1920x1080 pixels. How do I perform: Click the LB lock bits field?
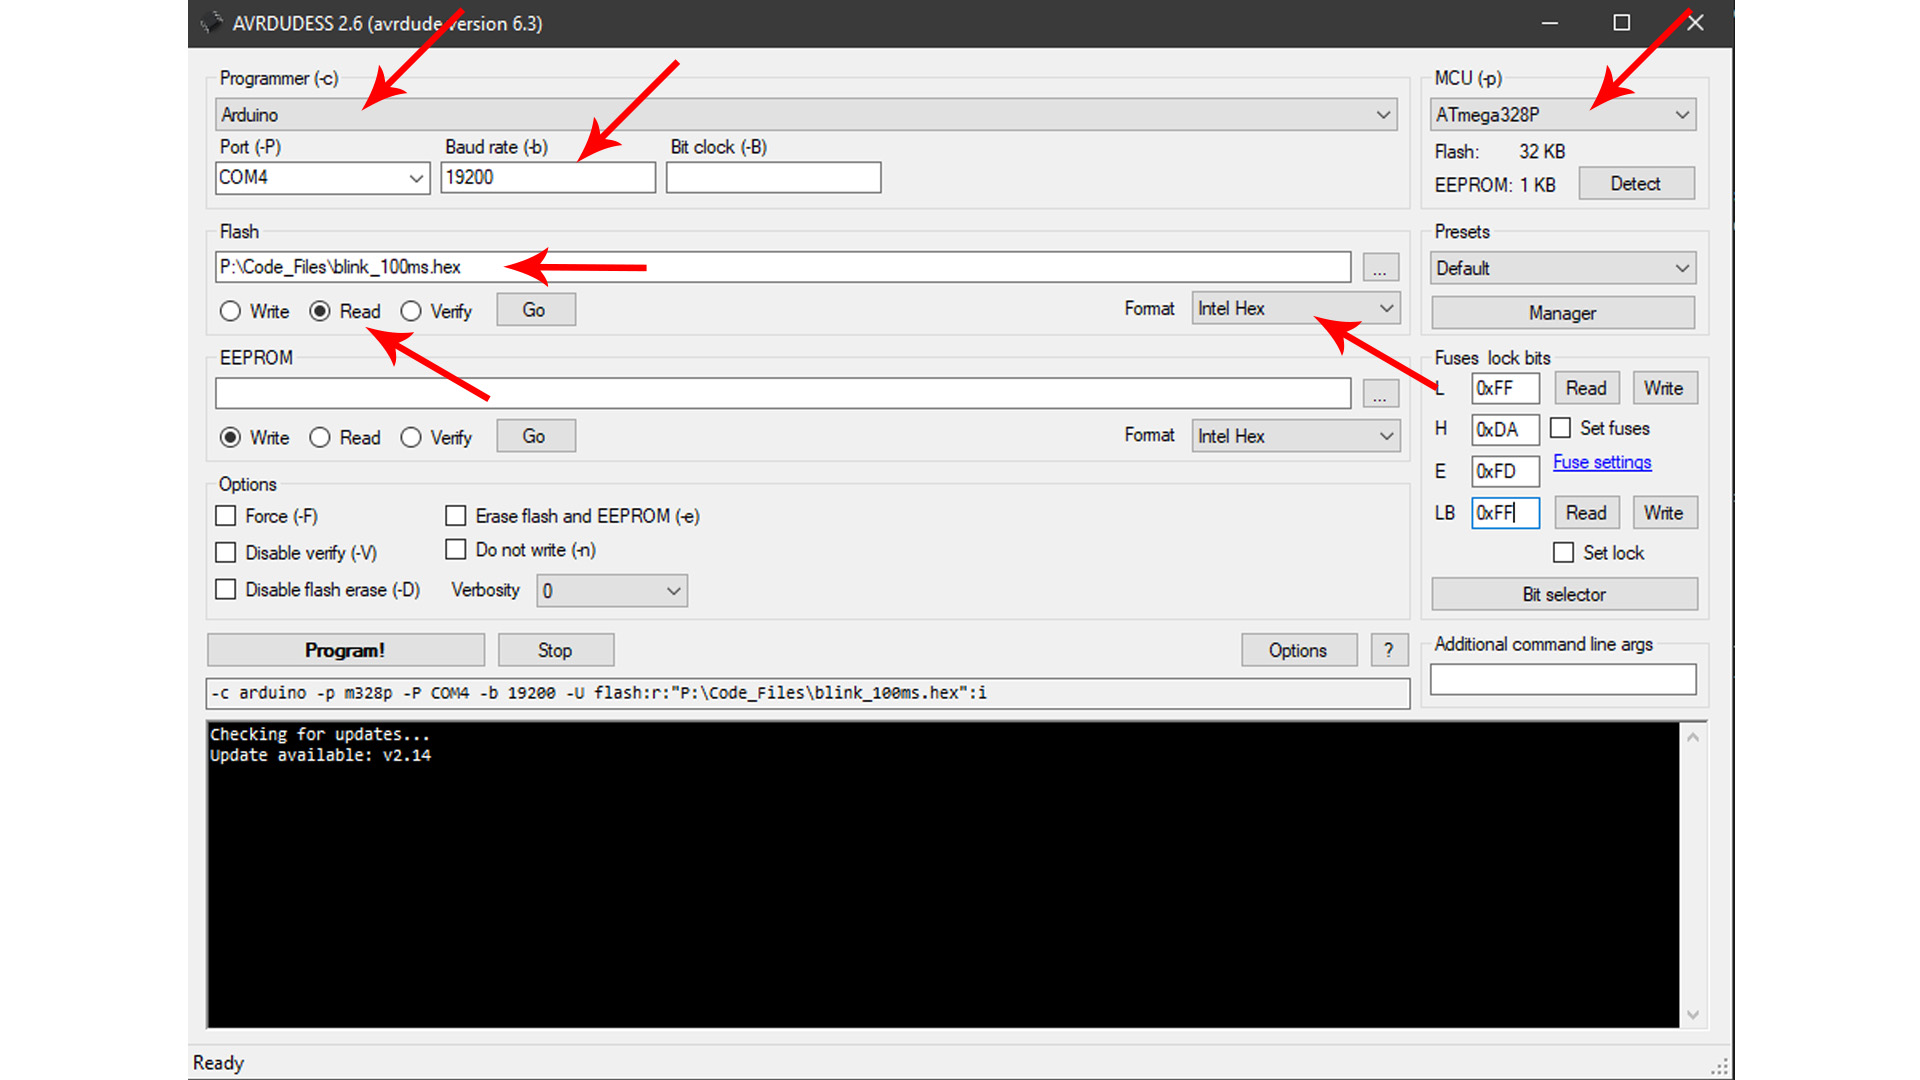pyautogui.click(x=1505, y=513)
